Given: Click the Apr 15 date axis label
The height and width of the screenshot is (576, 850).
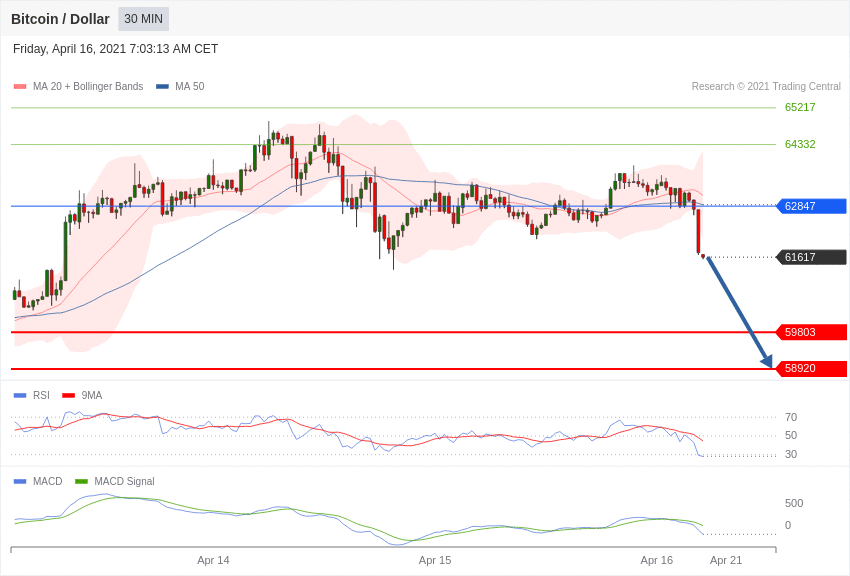Looking at the screenshot, I should [x=435, y=560].
